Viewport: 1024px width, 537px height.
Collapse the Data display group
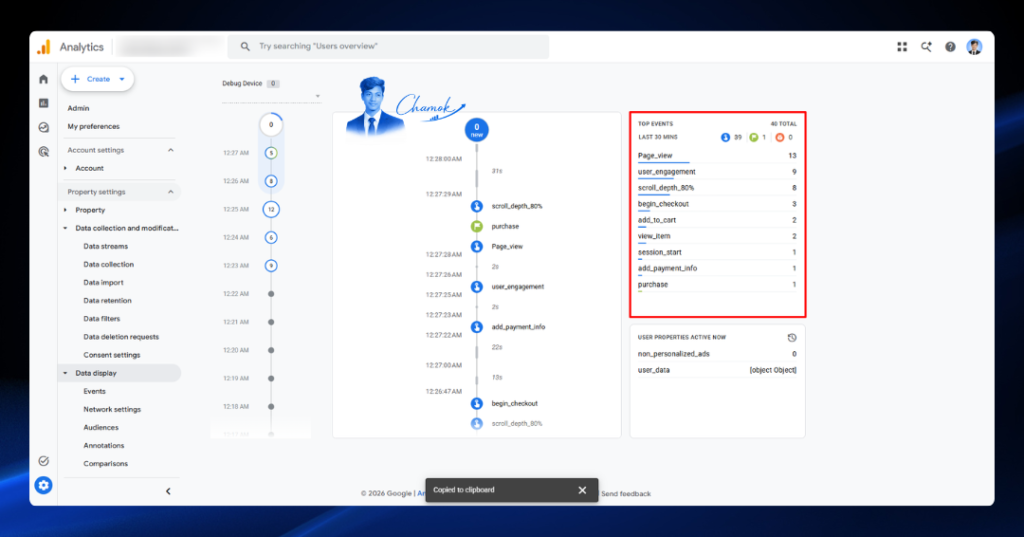pyautogui.click(x=65, y=373)
